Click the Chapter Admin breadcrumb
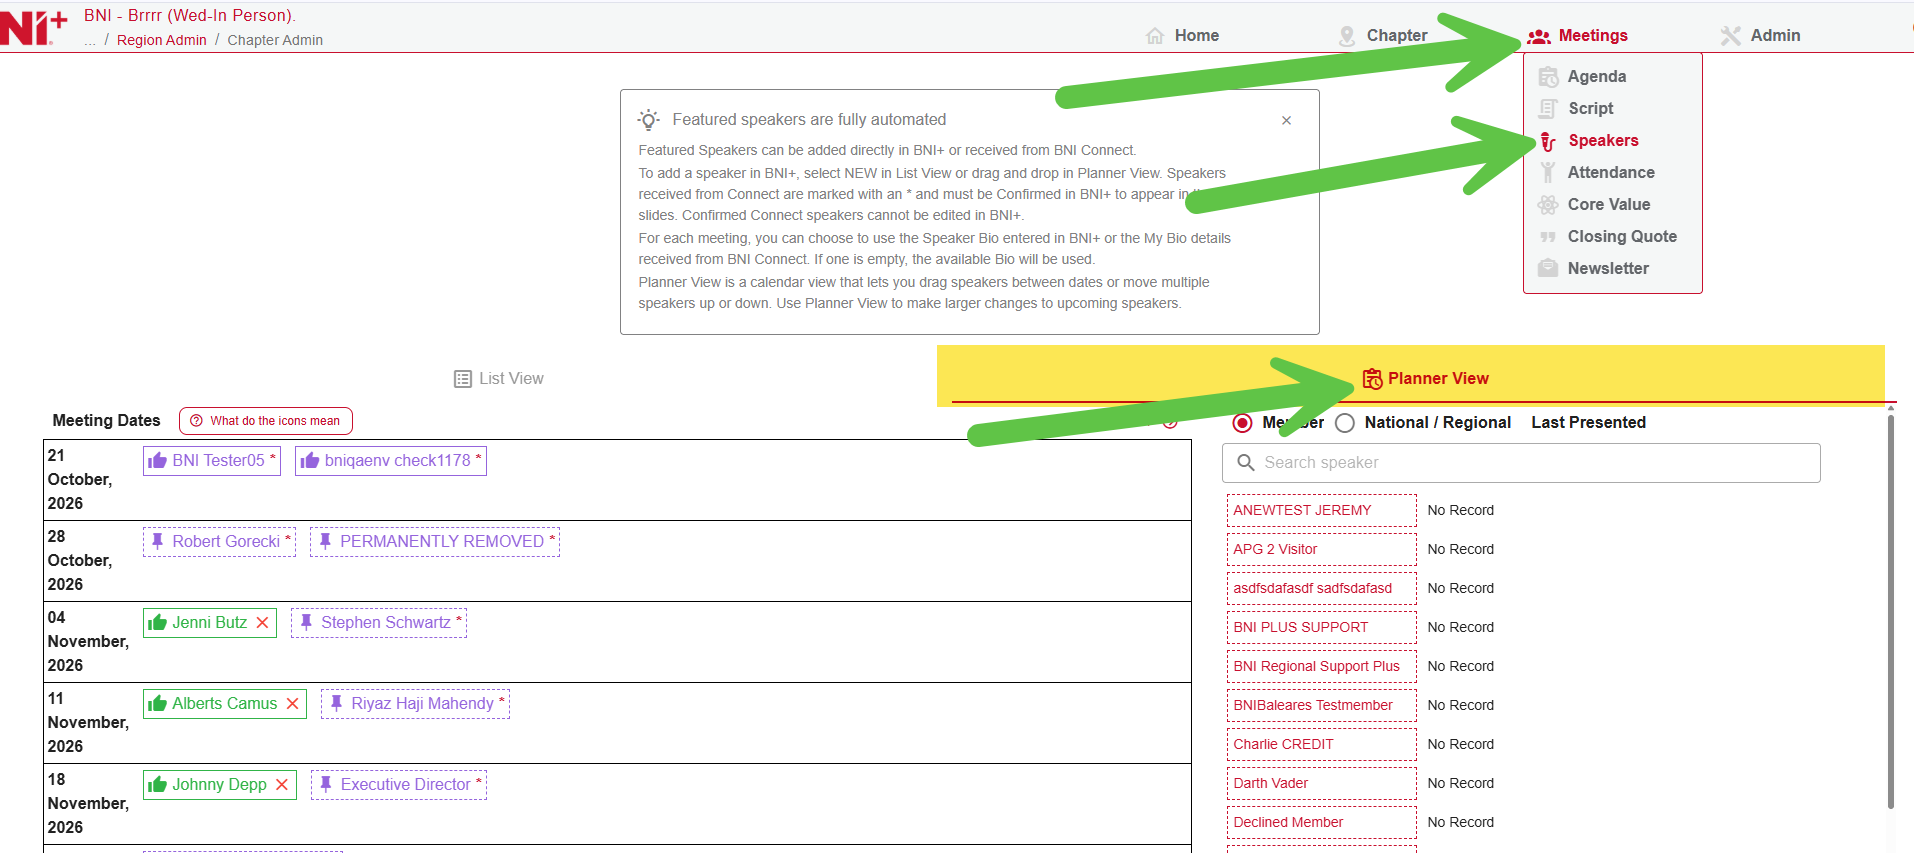Screen dimensions: 1914x853 click(x=275, y=40)
